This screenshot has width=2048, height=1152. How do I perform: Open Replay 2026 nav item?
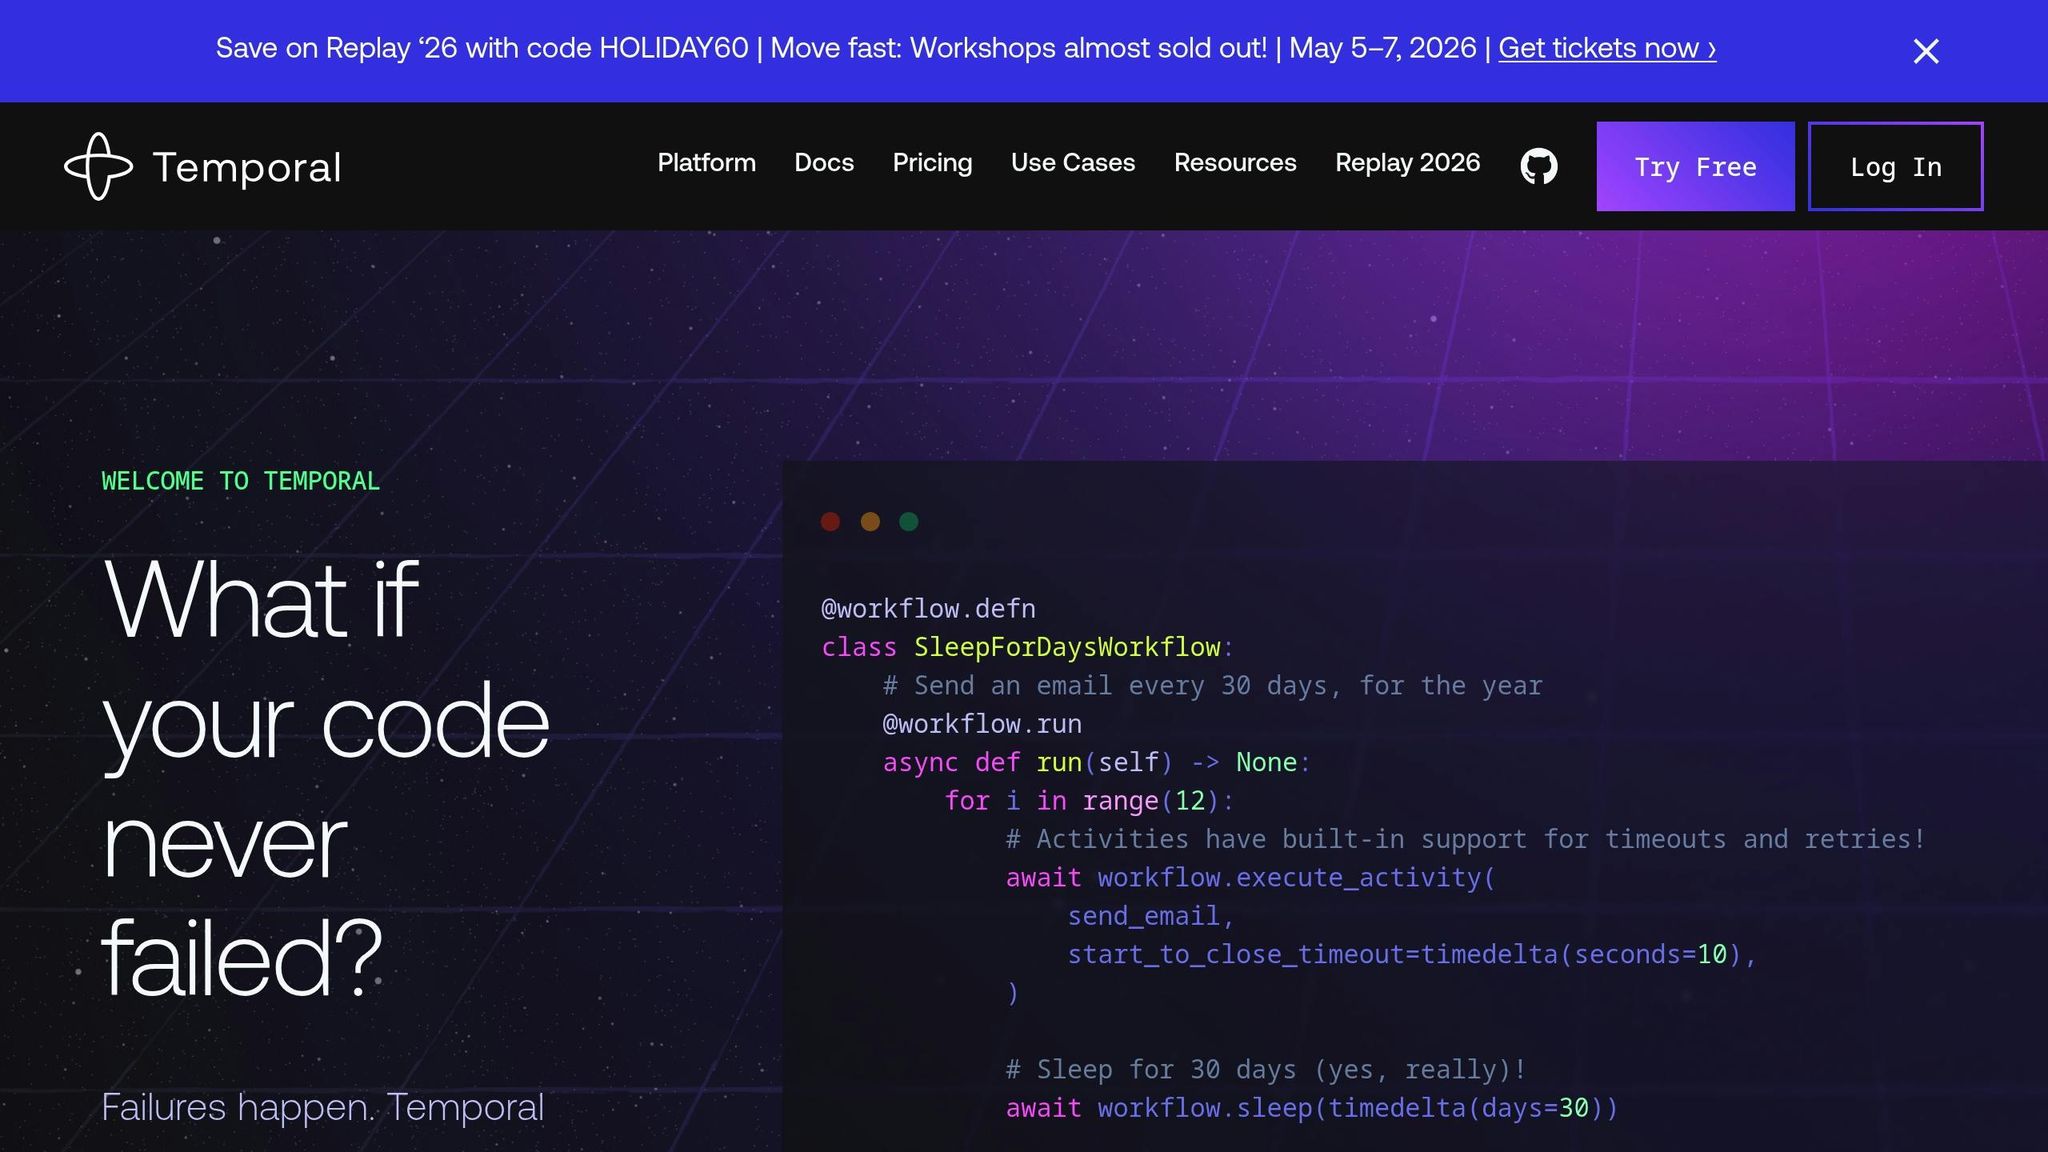coord(1407,163)
